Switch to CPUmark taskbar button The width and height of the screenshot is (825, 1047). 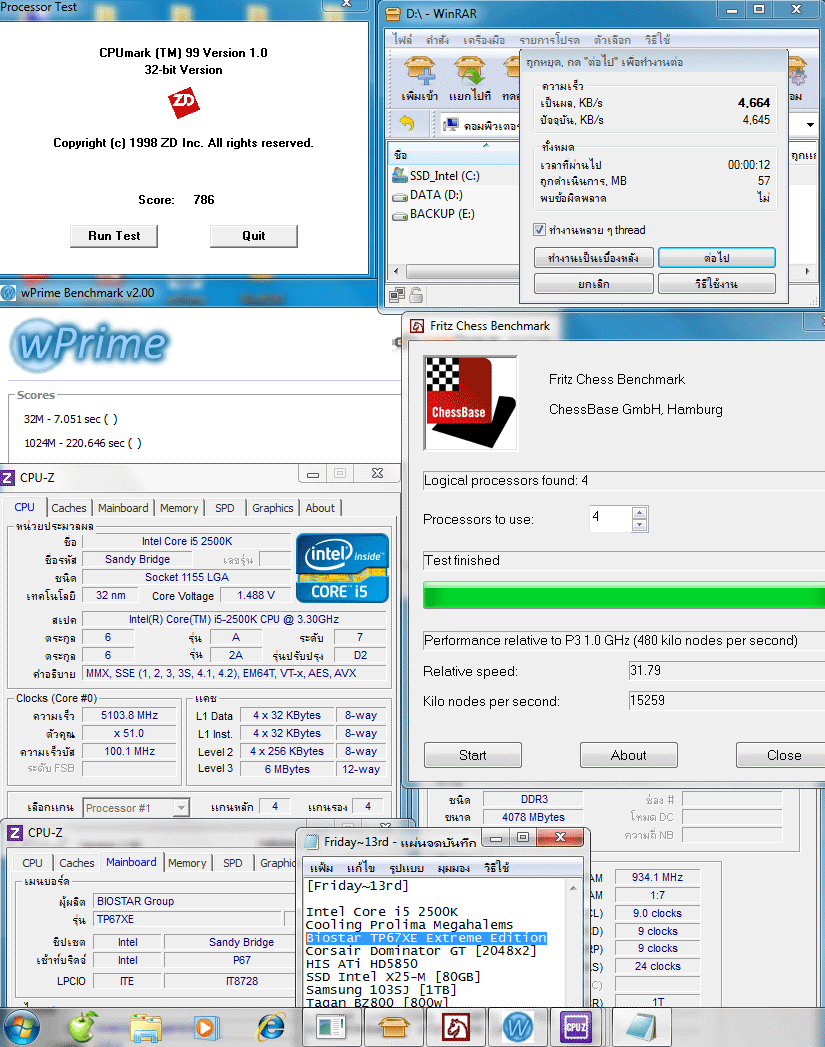pyautogui.click(x=330, y=1027)
